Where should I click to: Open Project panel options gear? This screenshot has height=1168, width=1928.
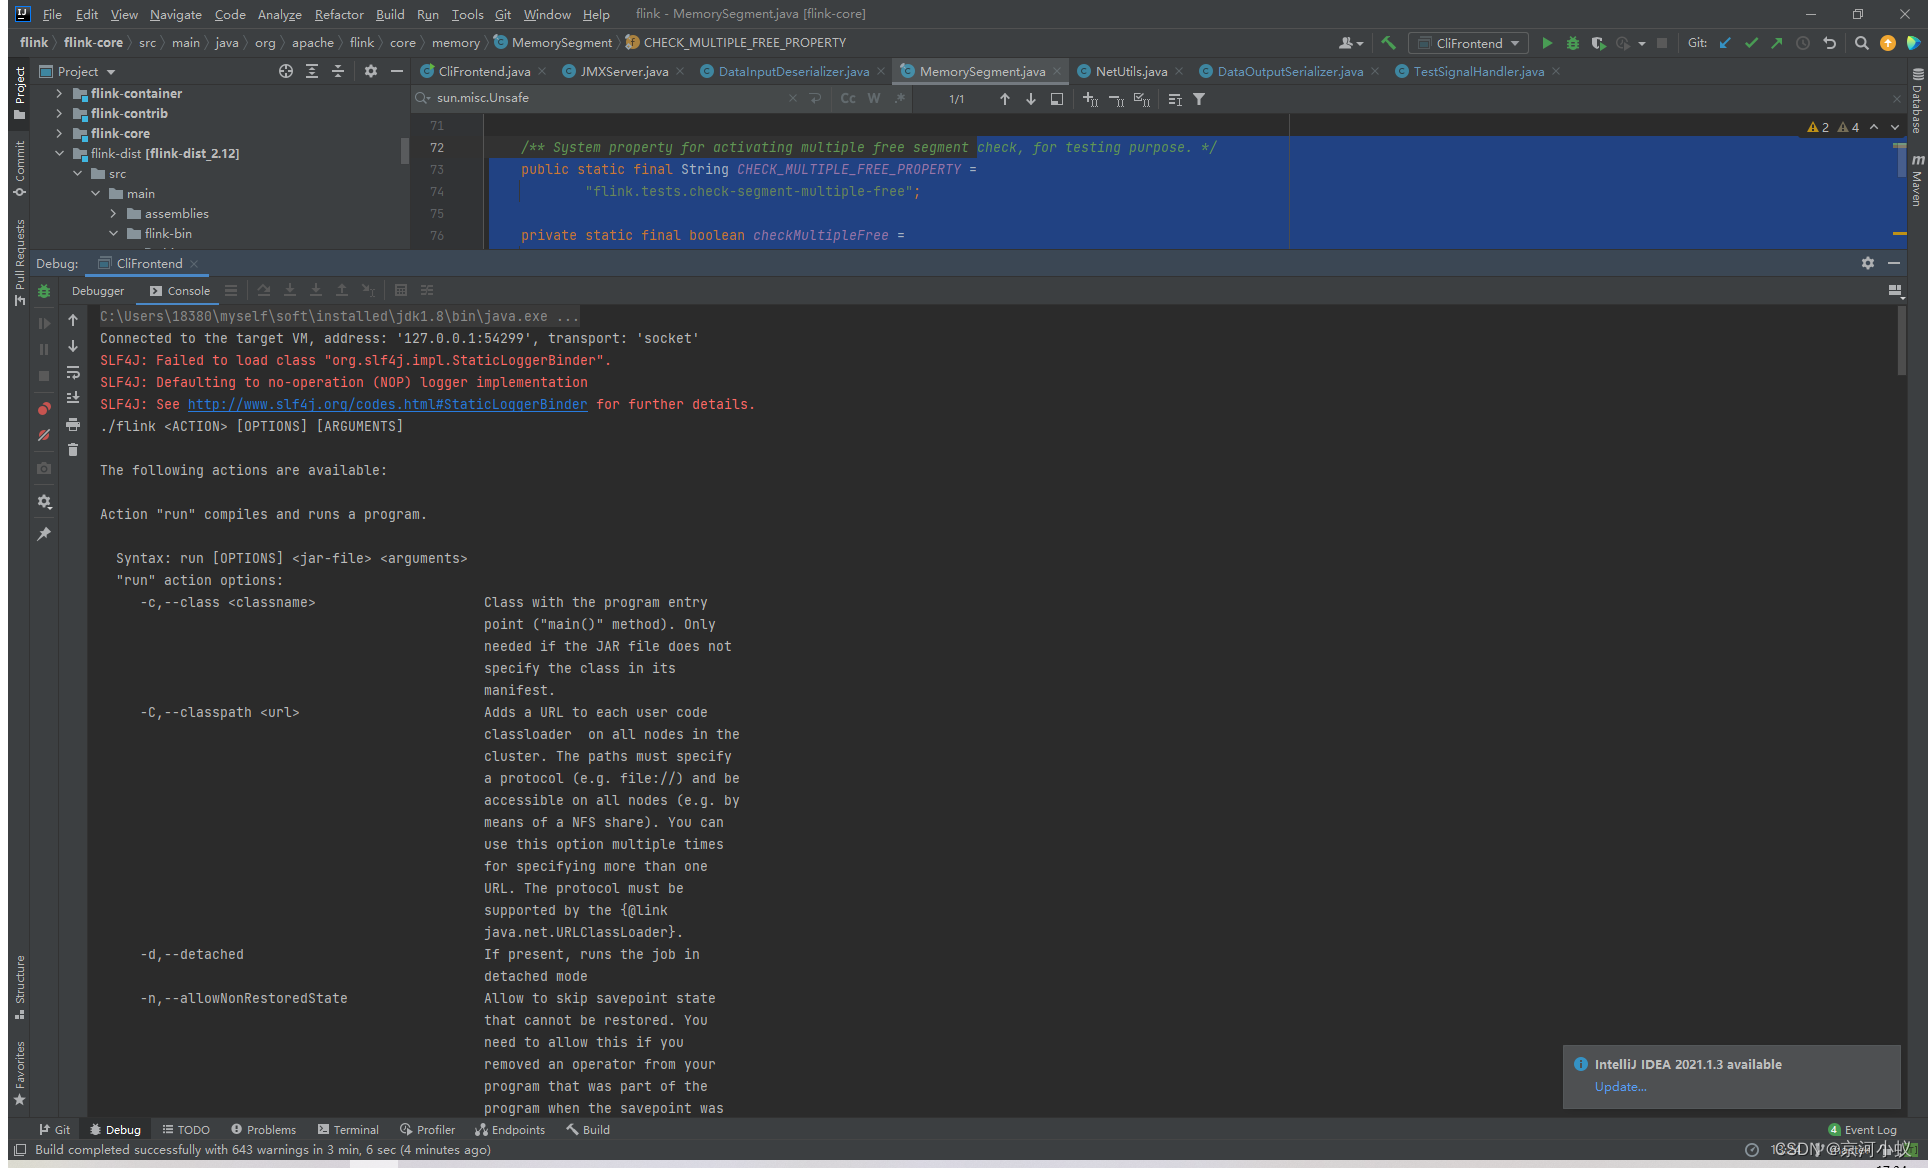coord(371,71)
